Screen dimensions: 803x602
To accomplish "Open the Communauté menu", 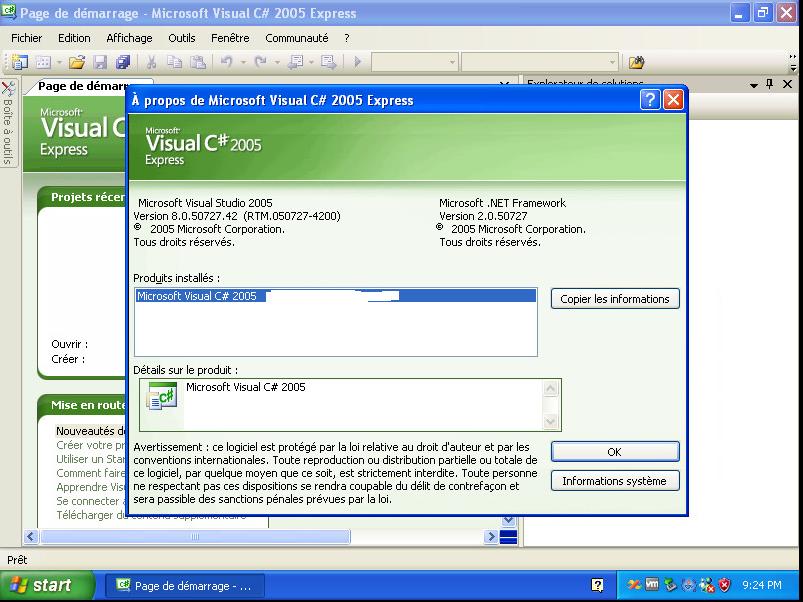I will click(x=297, y=38).
